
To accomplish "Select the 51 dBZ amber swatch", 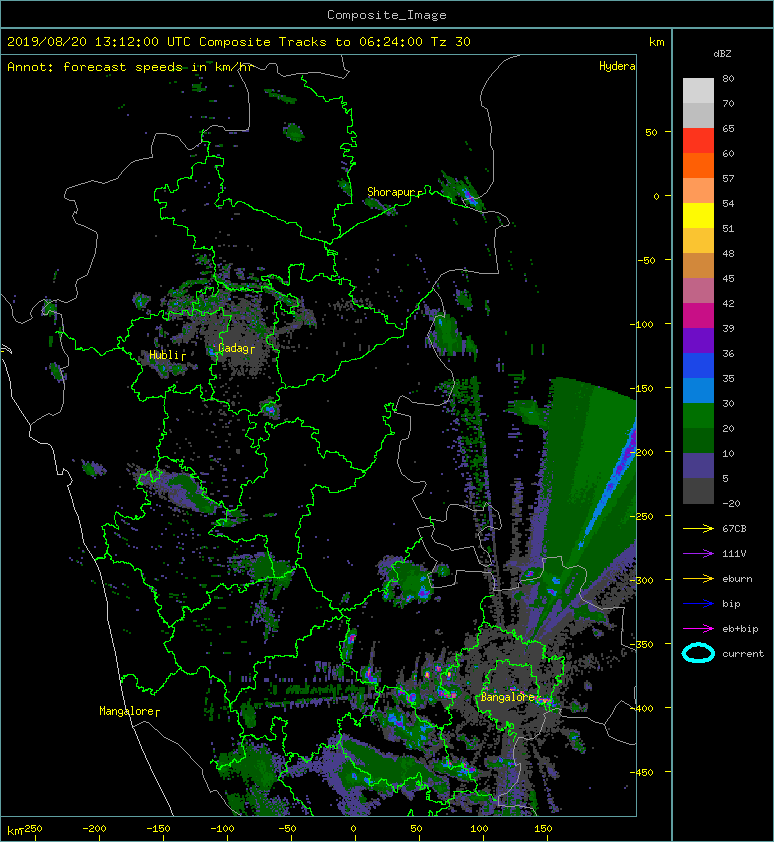I will point(698,241).
